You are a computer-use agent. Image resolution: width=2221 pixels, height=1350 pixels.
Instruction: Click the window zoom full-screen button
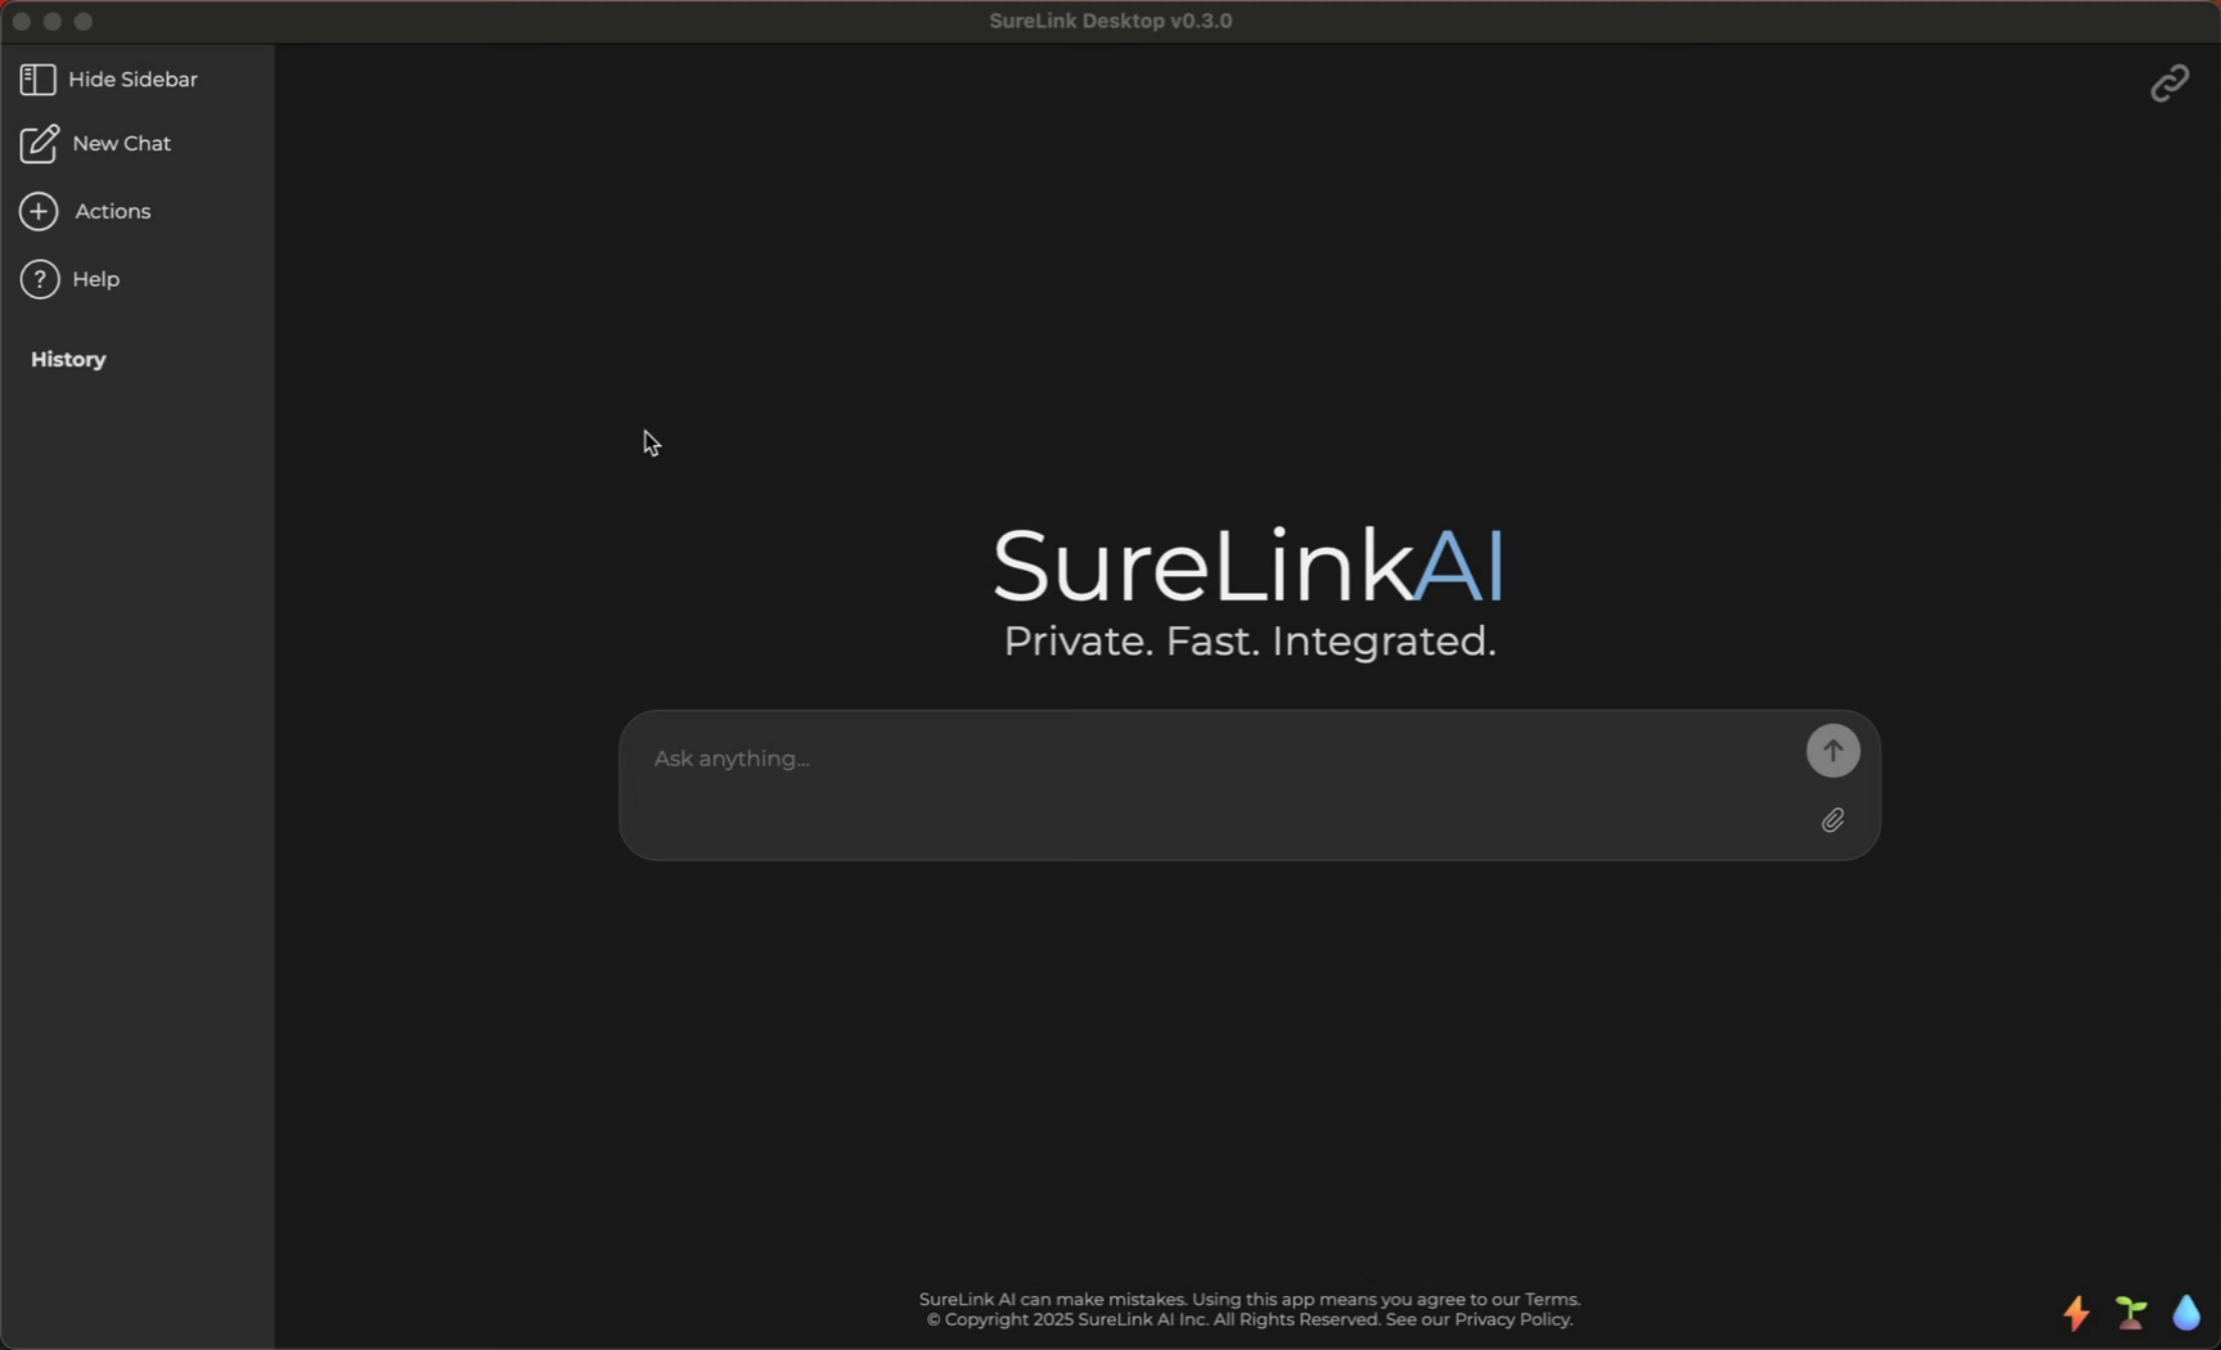pyautogui.click(x=83, y=21)
